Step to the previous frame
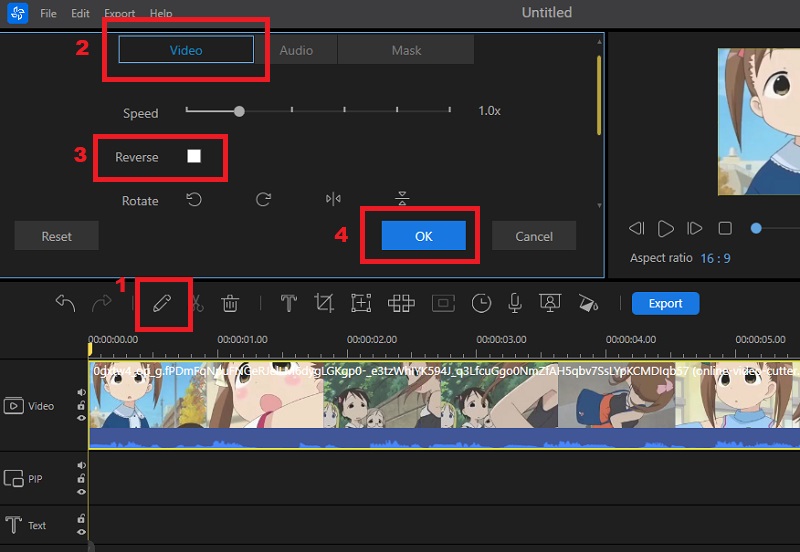 tap(636, 228)
